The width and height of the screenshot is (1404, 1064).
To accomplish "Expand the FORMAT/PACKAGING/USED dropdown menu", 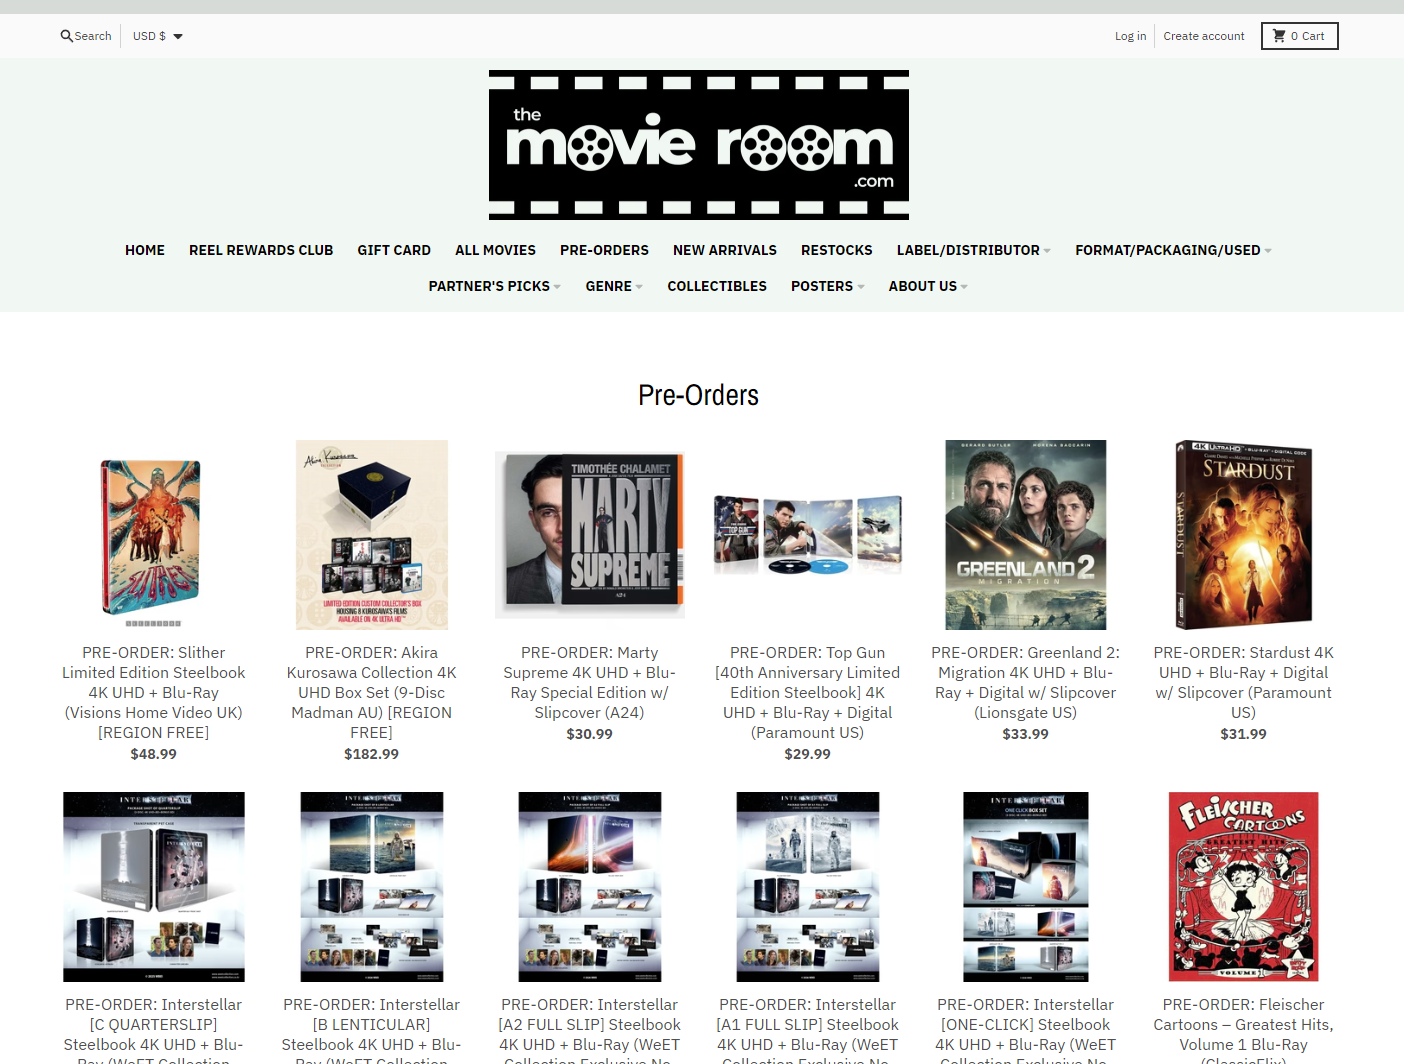I will (1174, 250).
